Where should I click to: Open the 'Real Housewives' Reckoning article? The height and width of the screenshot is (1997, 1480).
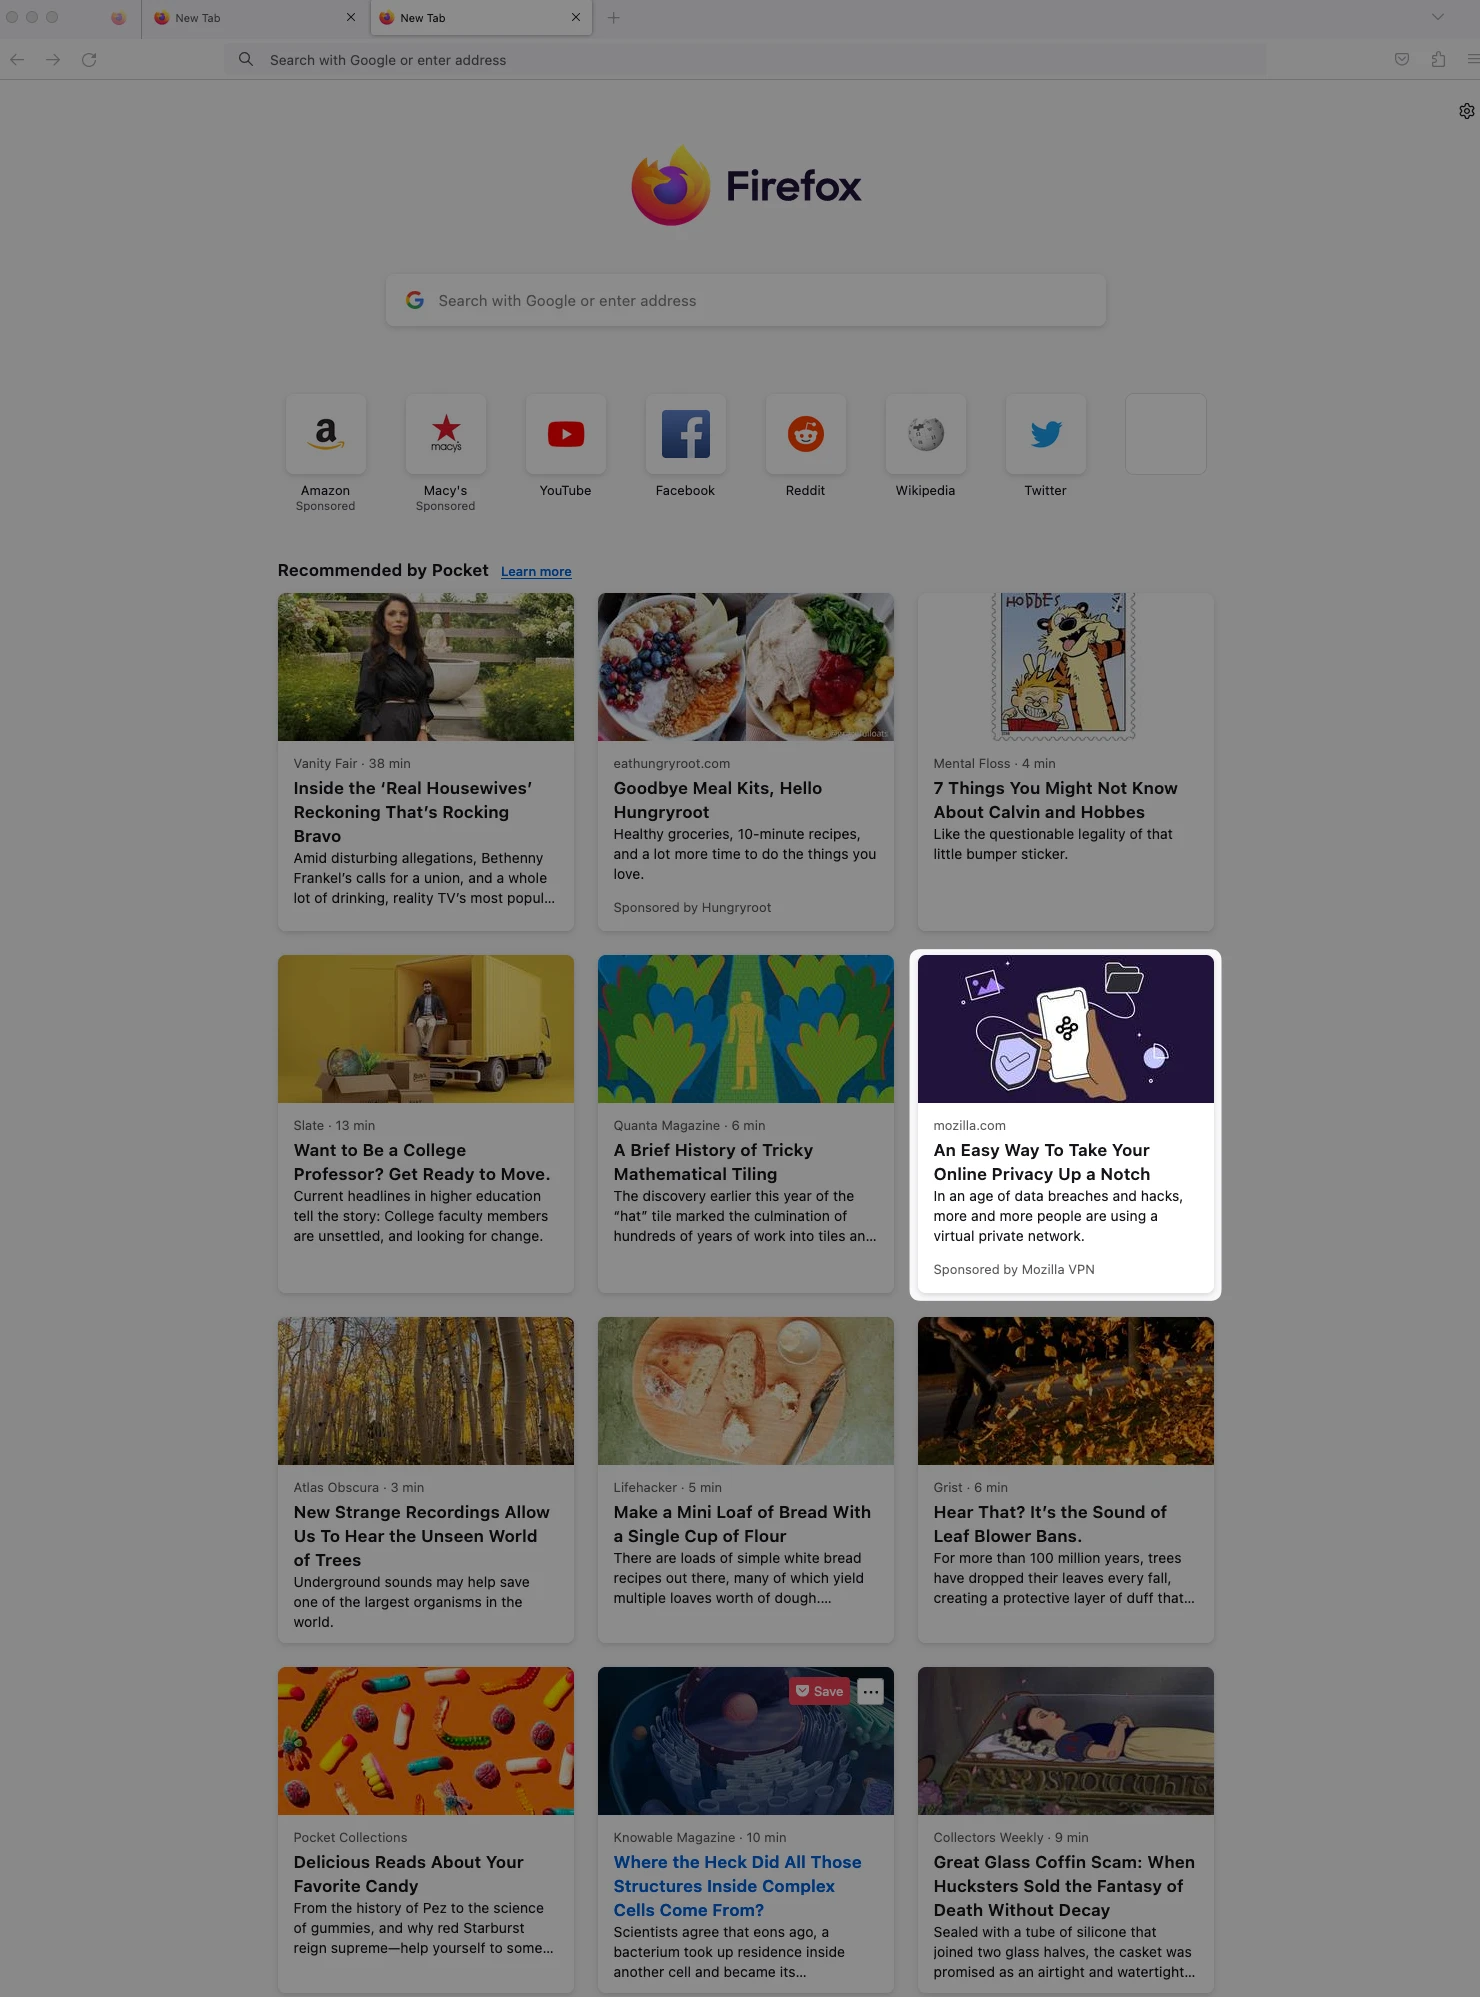click(412, 812)
